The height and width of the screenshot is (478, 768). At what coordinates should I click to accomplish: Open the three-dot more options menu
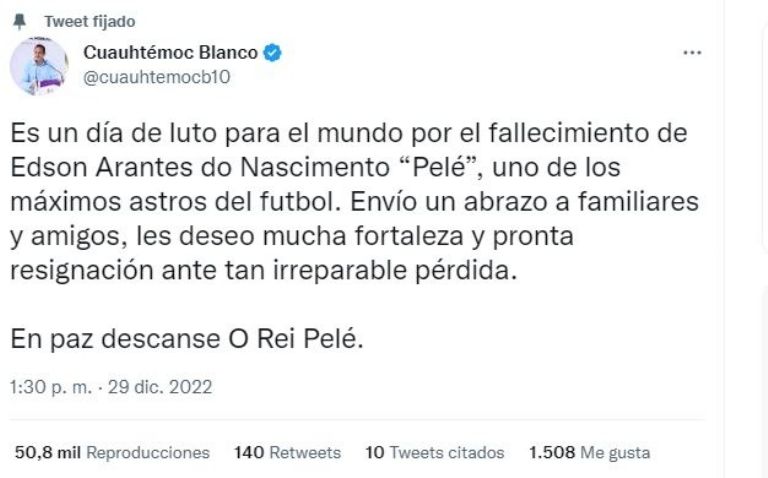click(691, 53)
